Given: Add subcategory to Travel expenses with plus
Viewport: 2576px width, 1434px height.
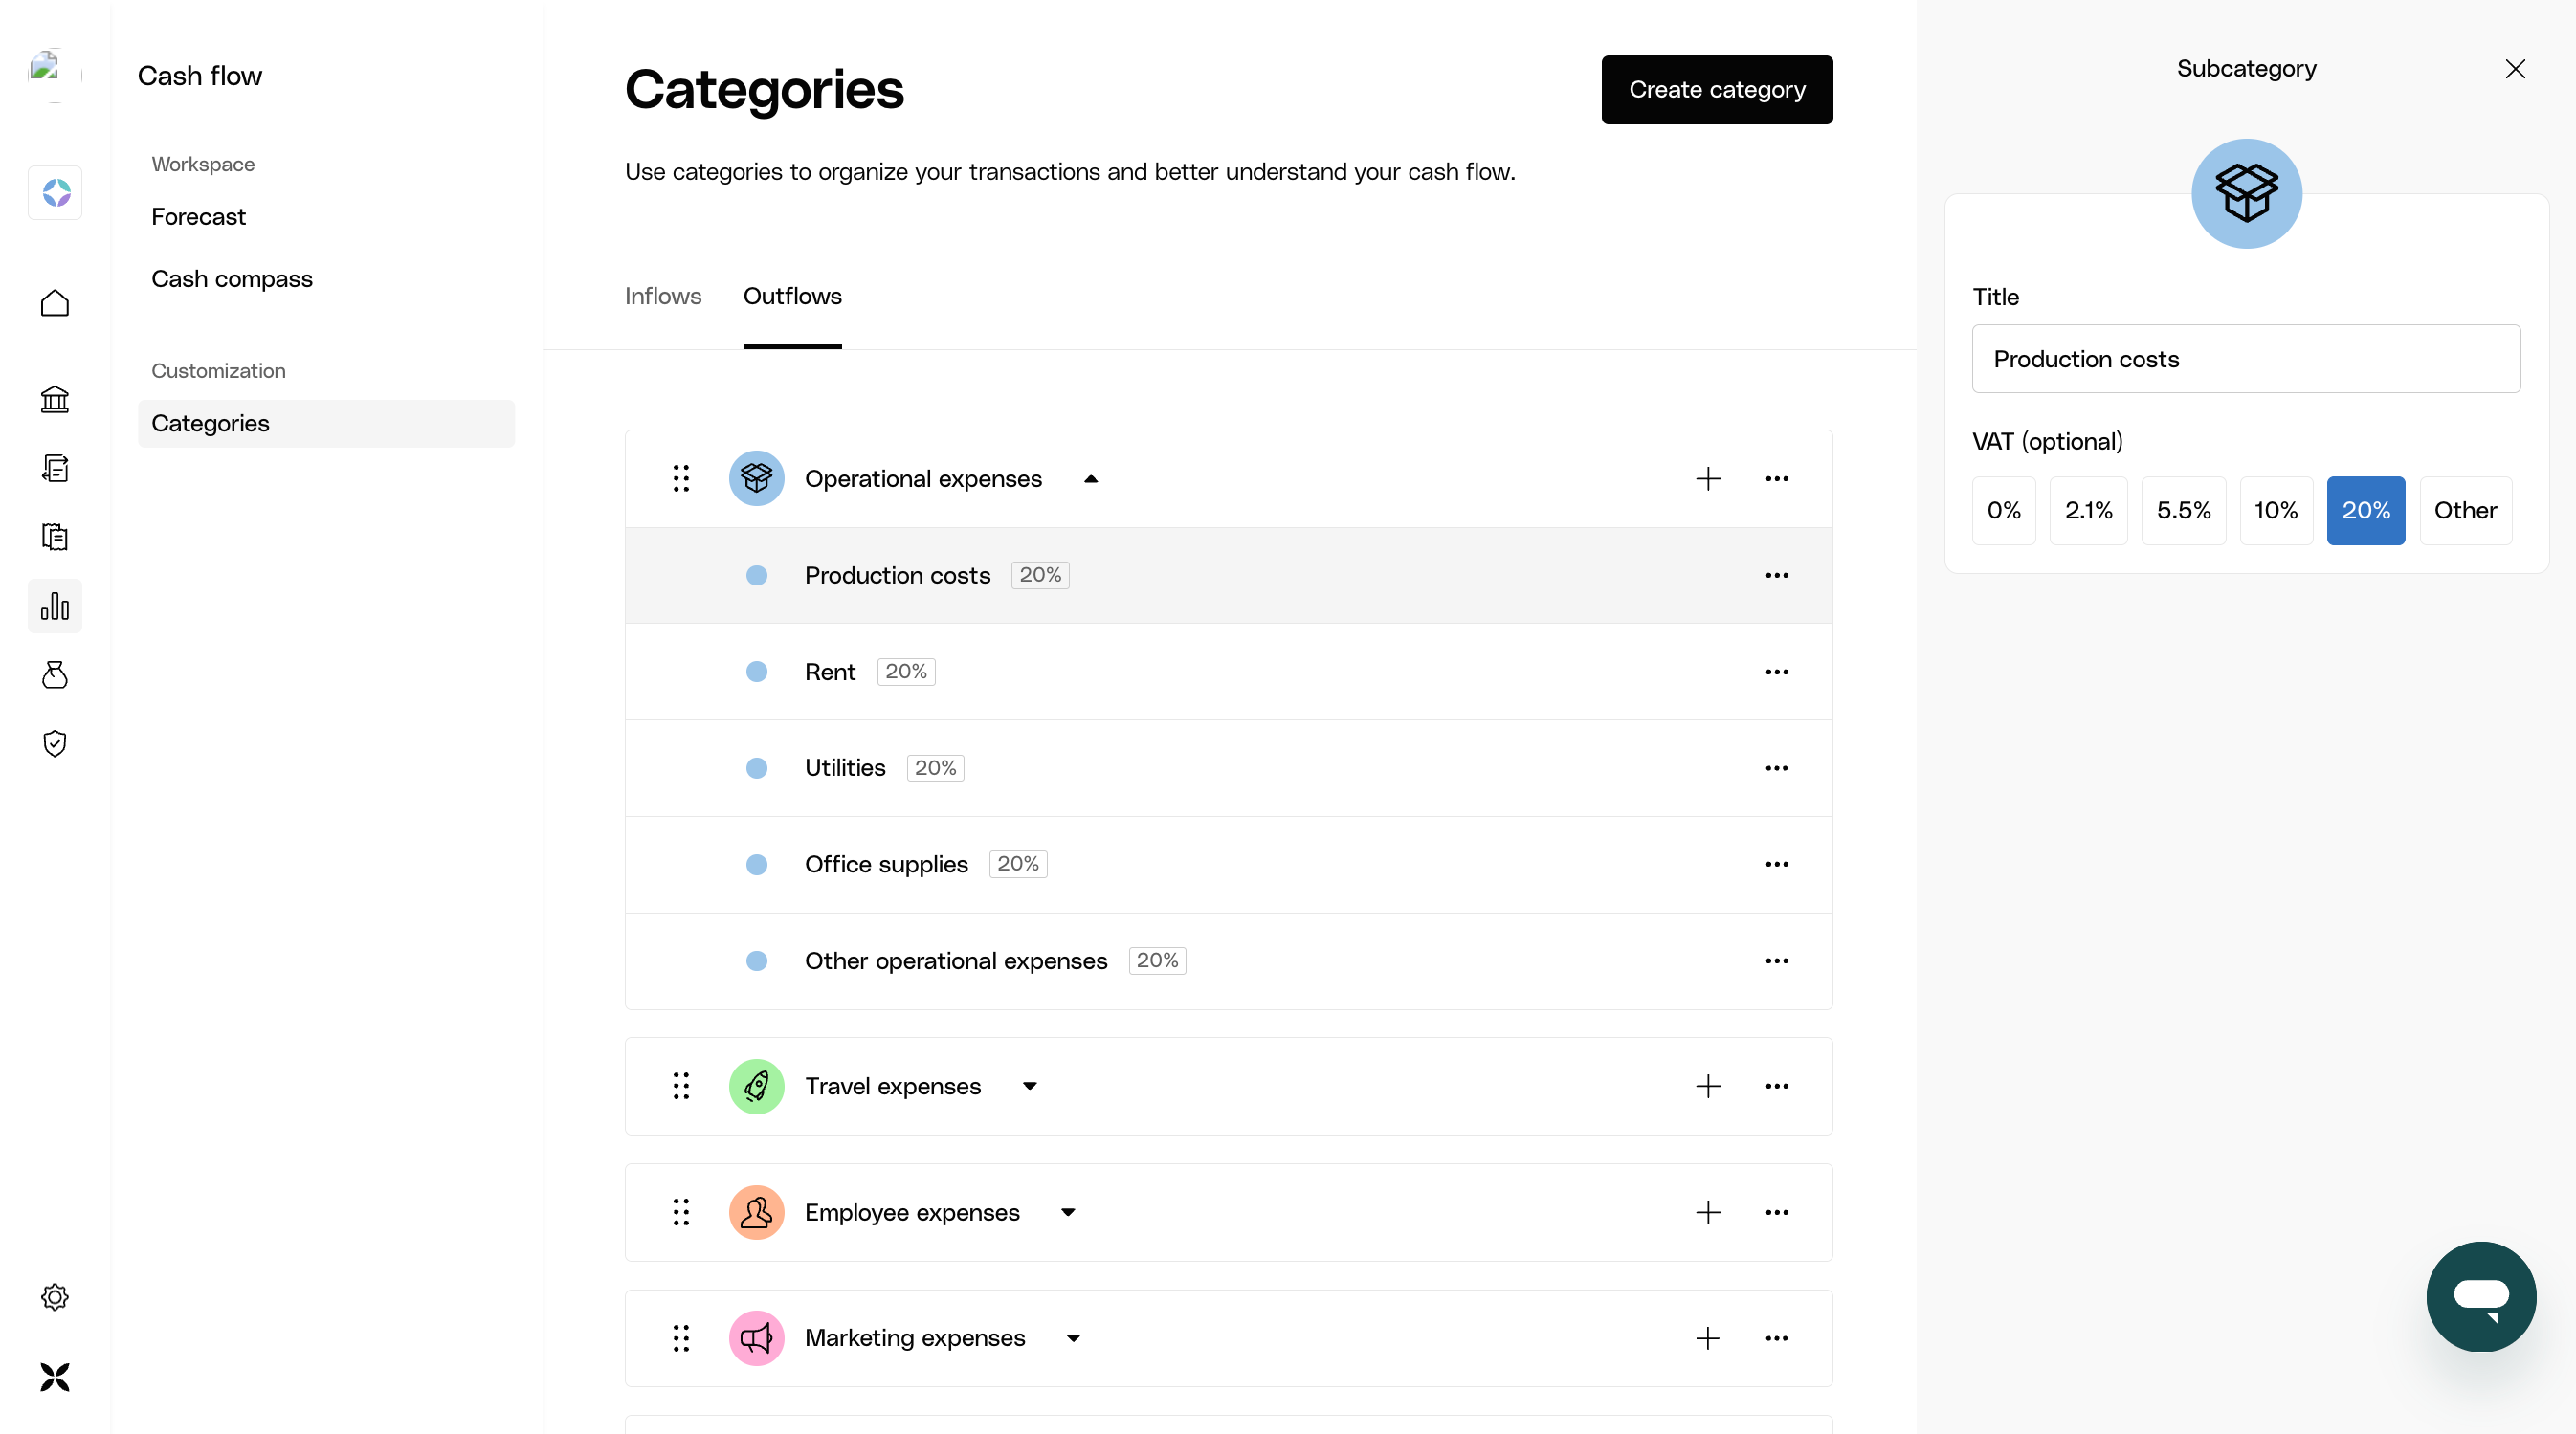Looking at the screenshot, I should [1708, 1086].
